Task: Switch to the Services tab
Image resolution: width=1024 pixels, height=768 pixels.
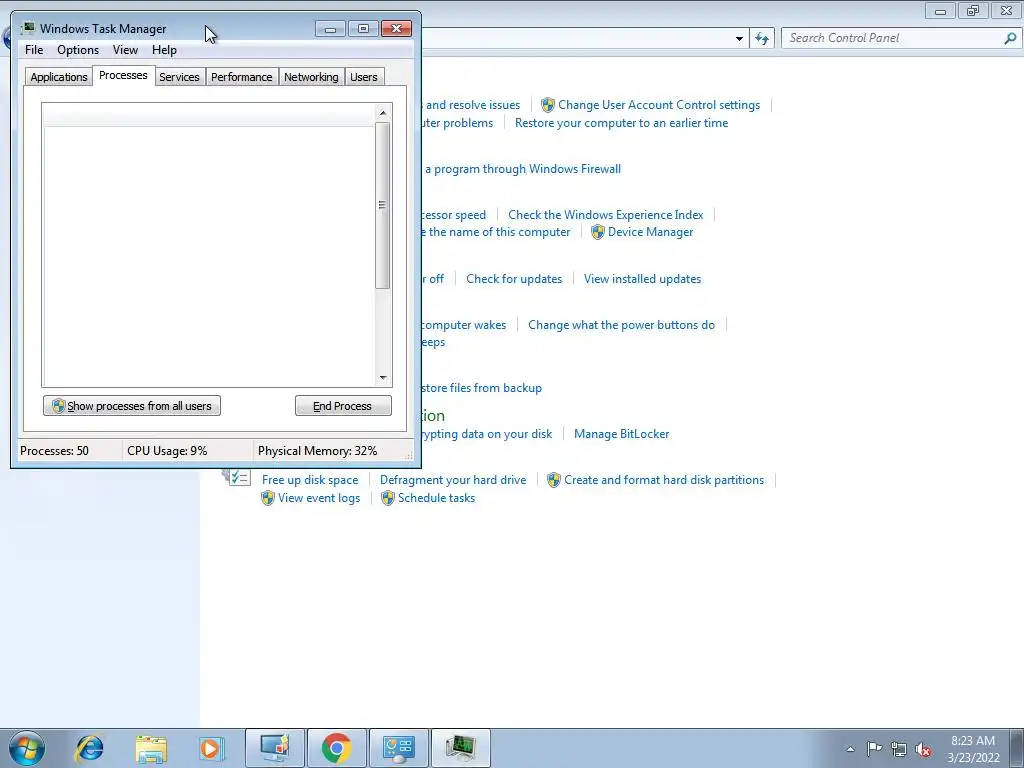Action: click(180, 77)
